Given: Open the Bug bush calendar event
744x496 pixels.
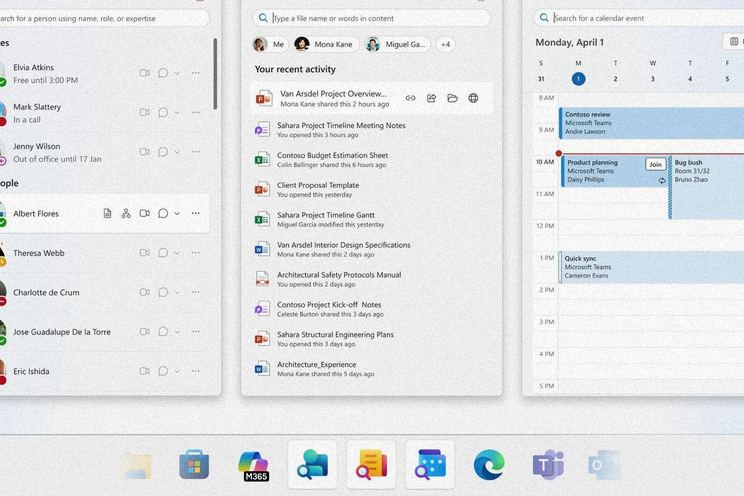Looking at the screenshot, I should tap(707, 187).
